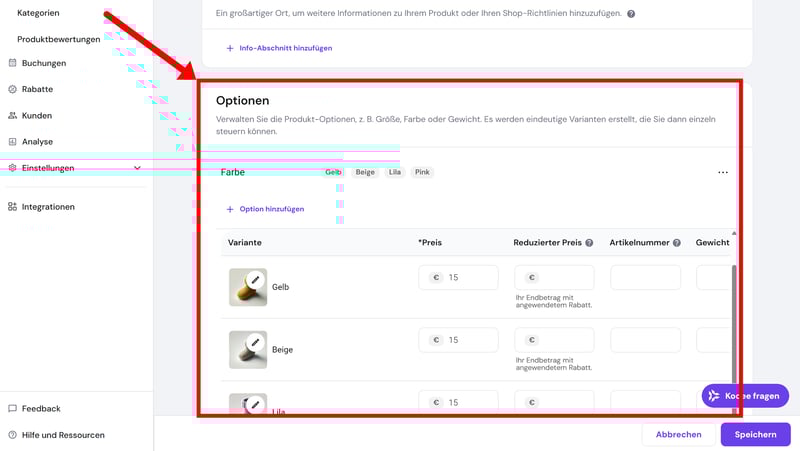Click Artikelnummer field for Gelb

coord(645,278)
